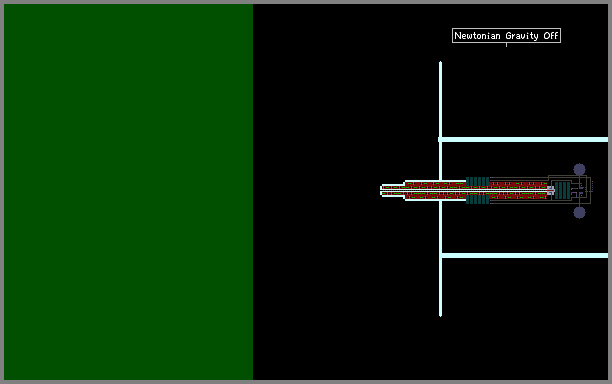The width and height of the screenshot is (612, 384).
Task: Click the upper horizontal light-blue wall
Action: click(x=523, y=139)
